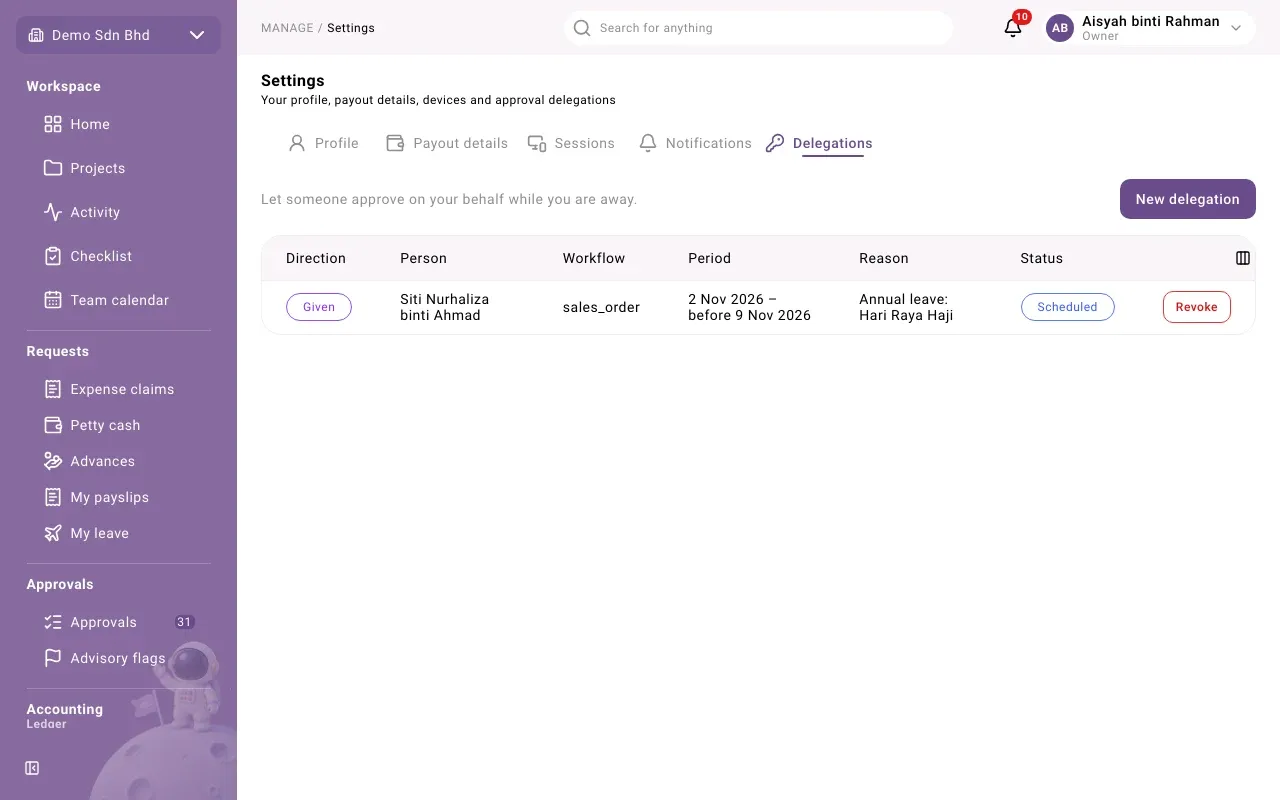Open the user account menu chevron
This screenshot has height=800, width=1280.
[x=1236, y=28]
